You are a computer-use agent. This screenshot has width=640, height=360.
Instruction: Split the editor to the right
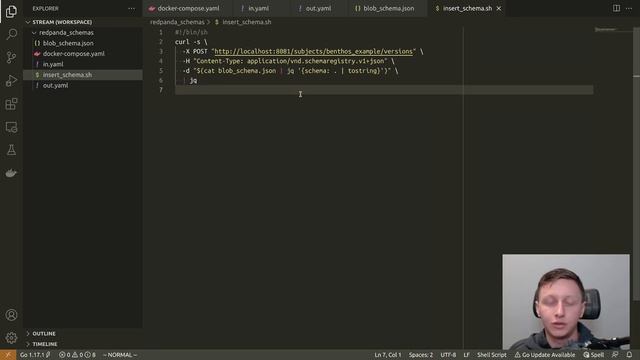click(616, 8)
